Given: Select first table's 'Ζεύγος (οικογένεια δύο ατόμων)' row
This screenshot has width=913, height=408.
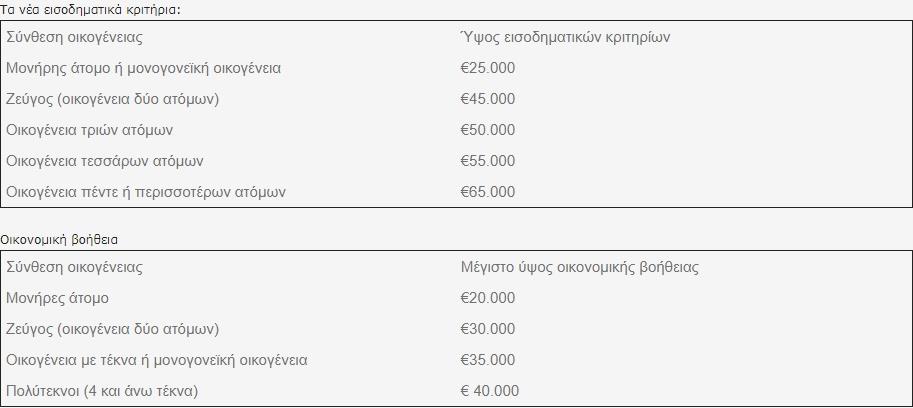Looking at the screenshot, I should tap(456, 99).
